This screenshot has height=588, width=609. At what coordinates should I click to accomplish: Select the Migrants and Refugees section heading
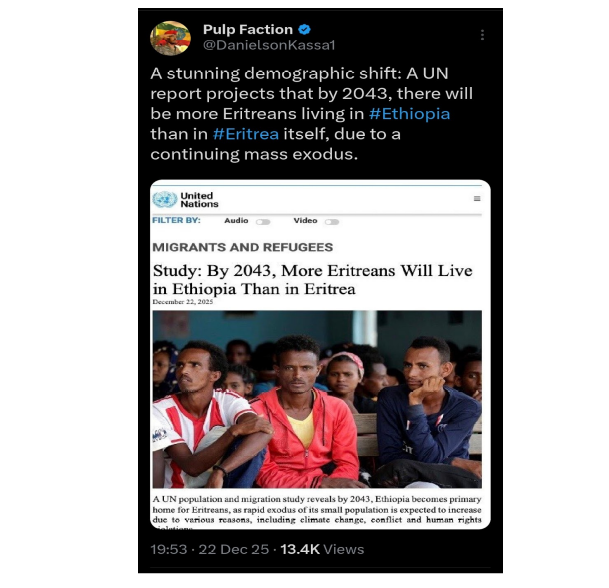click(242, 247)
